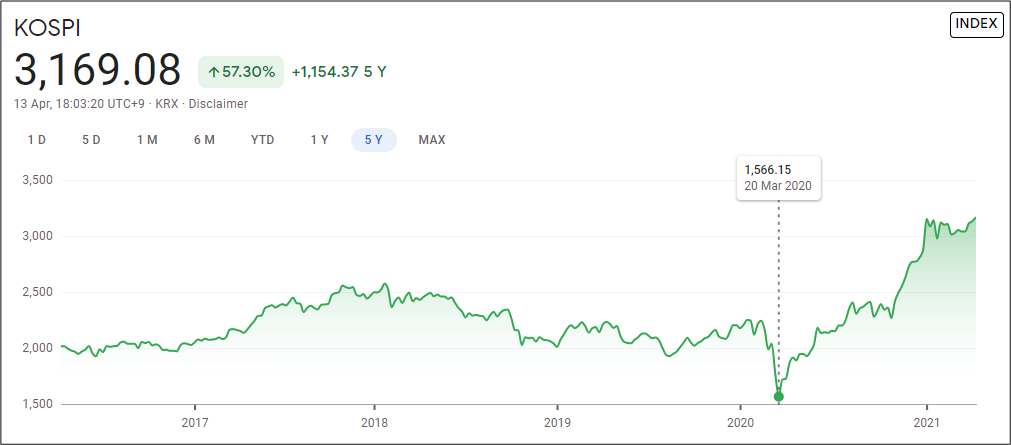Click the 2019 x-axis label
Screen dimensions: 1011x445
pos(557,422)
